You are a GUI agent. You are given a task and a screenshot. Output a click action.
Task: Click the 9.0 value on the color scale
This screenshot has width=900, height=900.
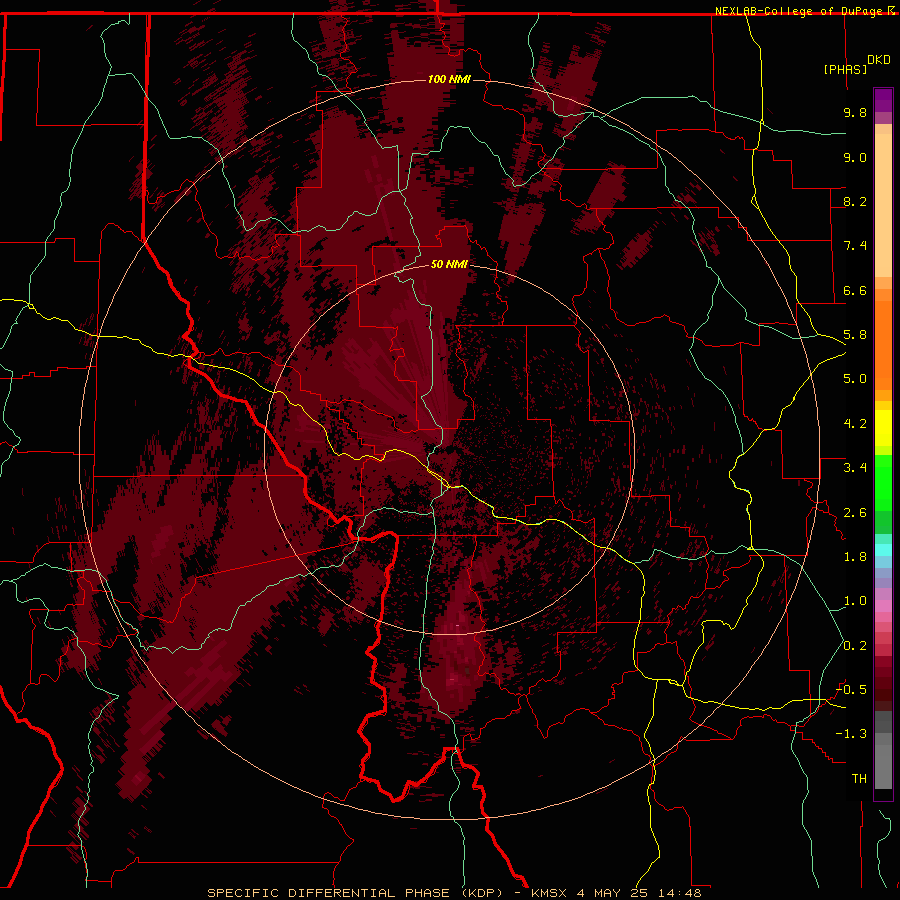click(x=855, y=157)
